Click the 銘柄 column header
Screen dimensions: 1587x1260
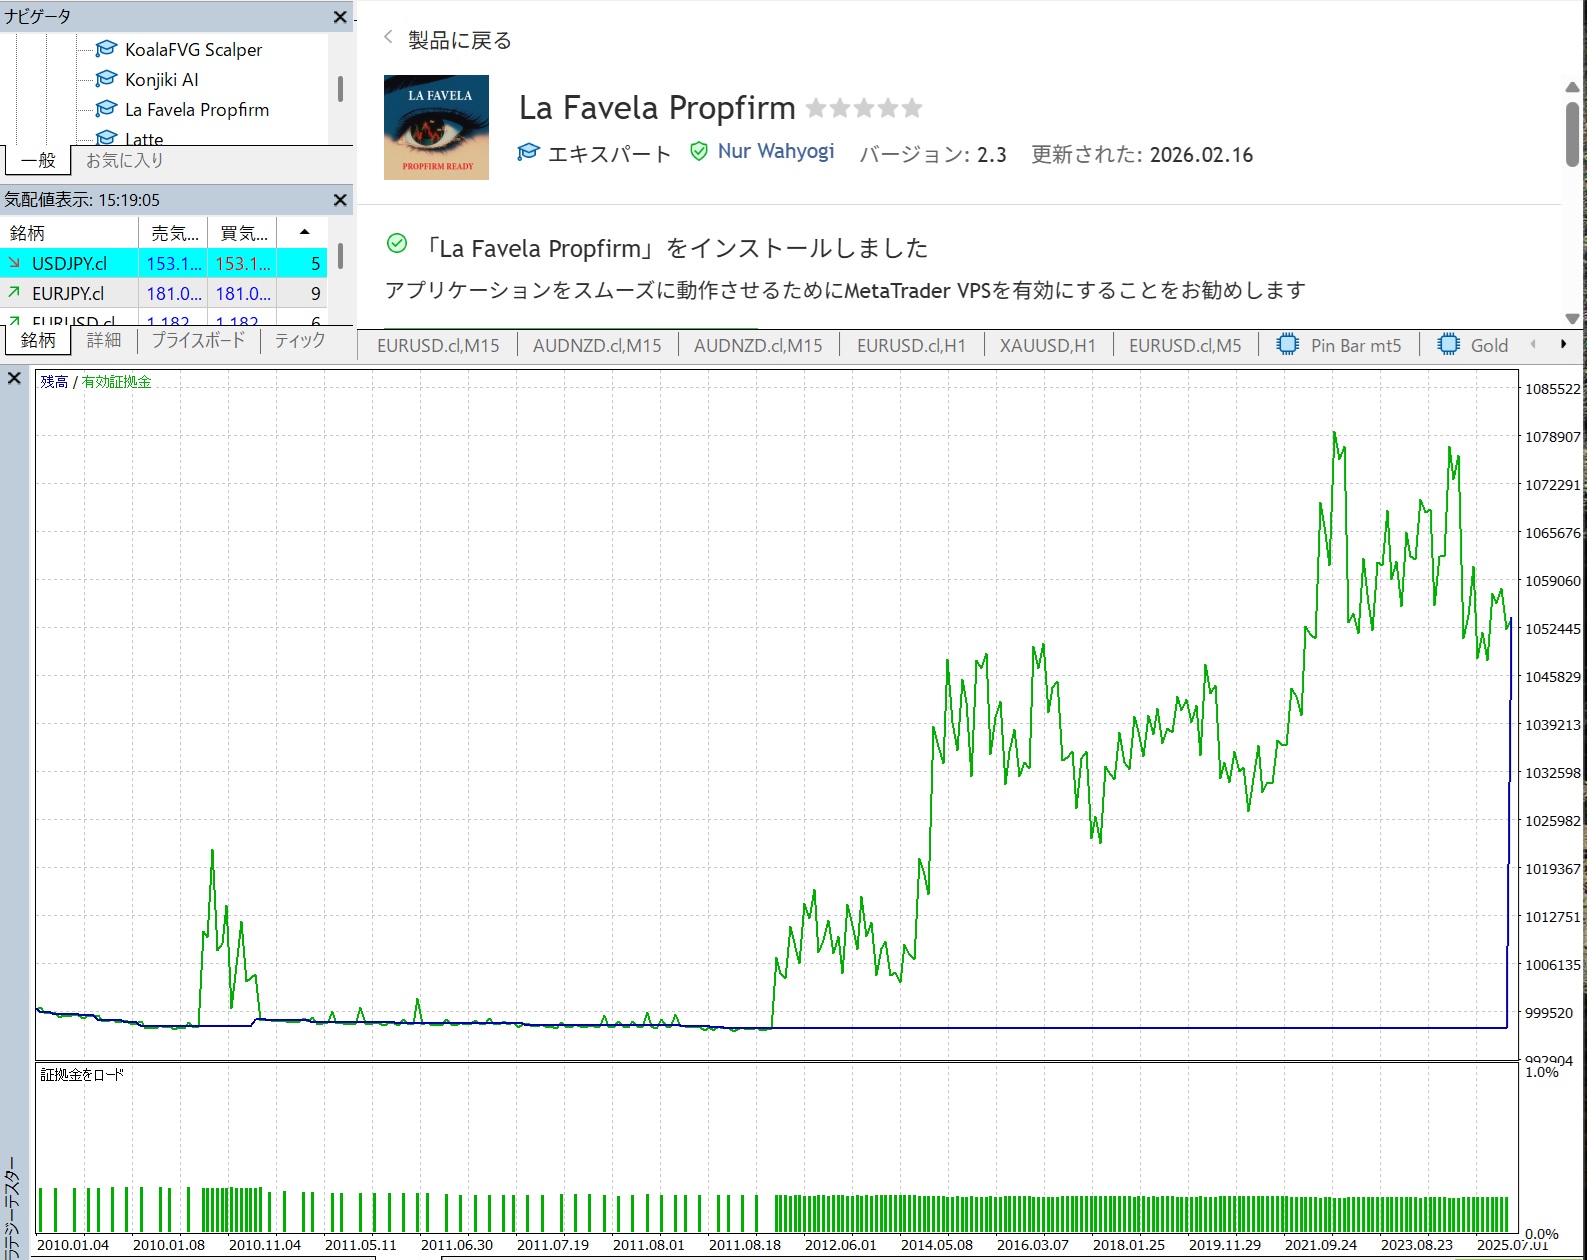click(69, 233)
